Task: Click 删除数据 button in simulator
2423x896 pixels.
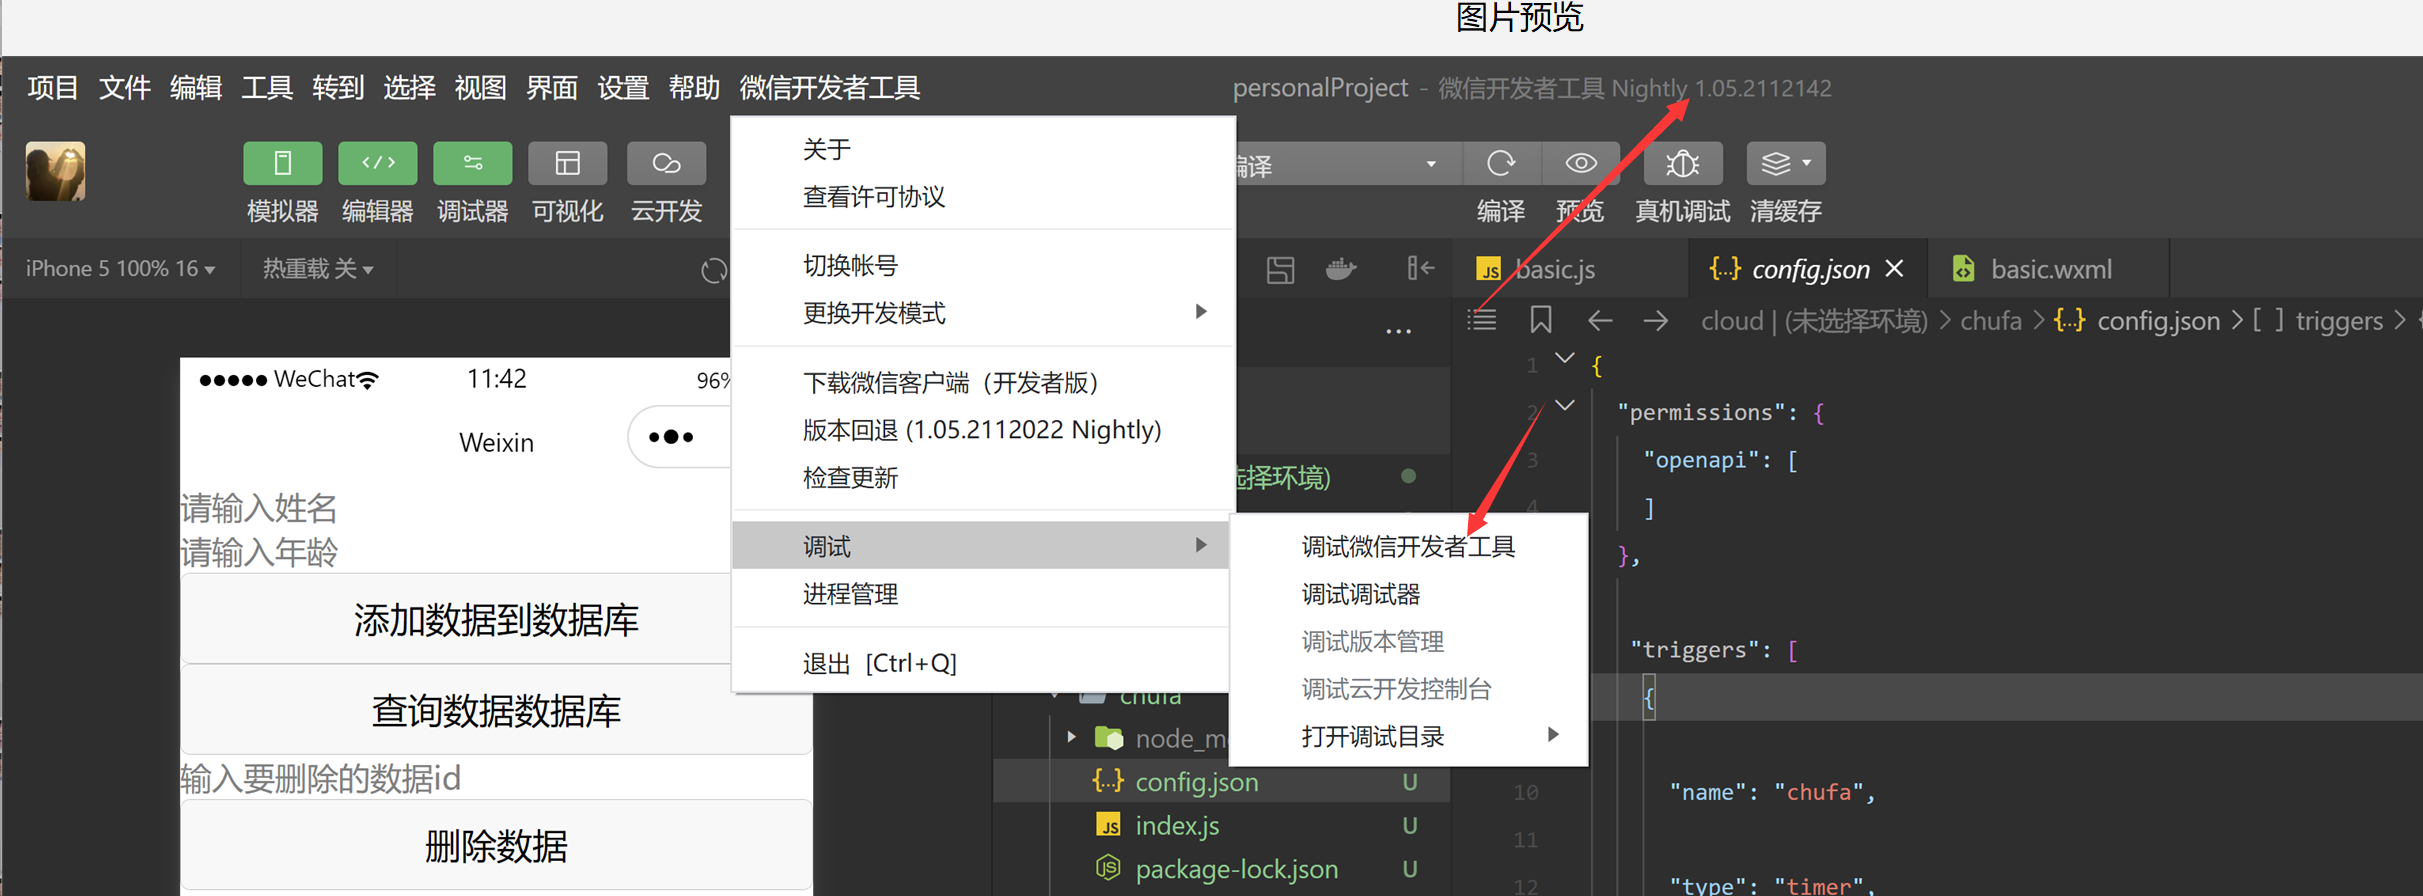Action: pyautogui.click(x=496, y=846)
